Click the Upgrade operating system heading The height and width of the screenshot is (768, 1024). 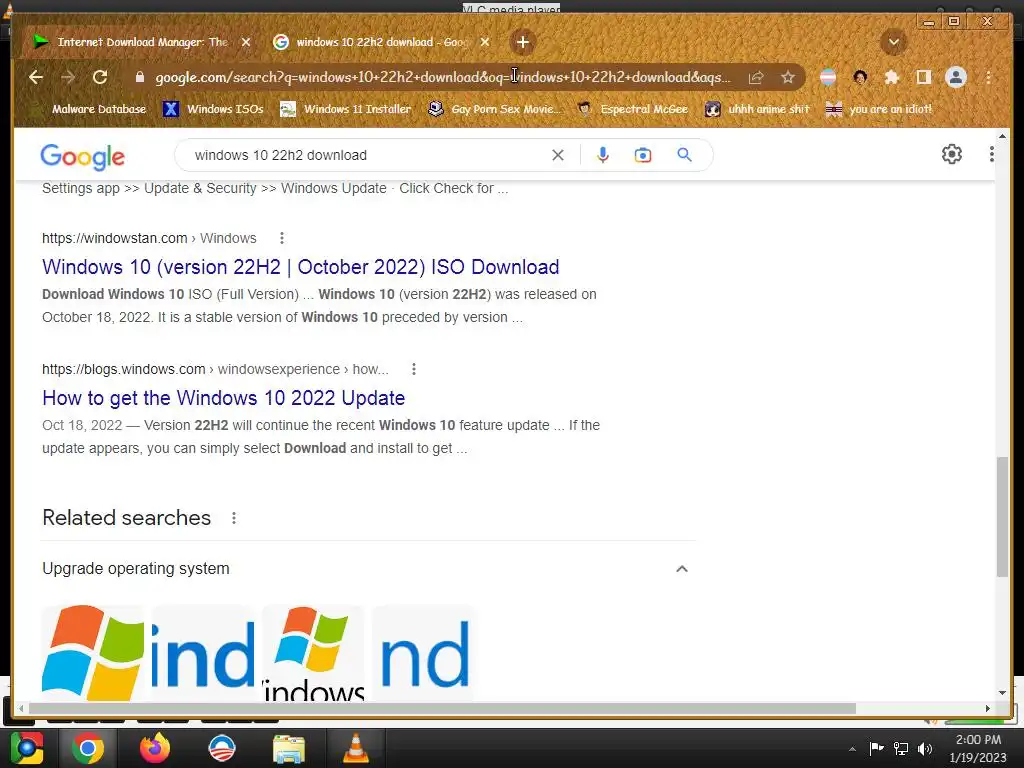pyautogui.click(x=136, y=569)
